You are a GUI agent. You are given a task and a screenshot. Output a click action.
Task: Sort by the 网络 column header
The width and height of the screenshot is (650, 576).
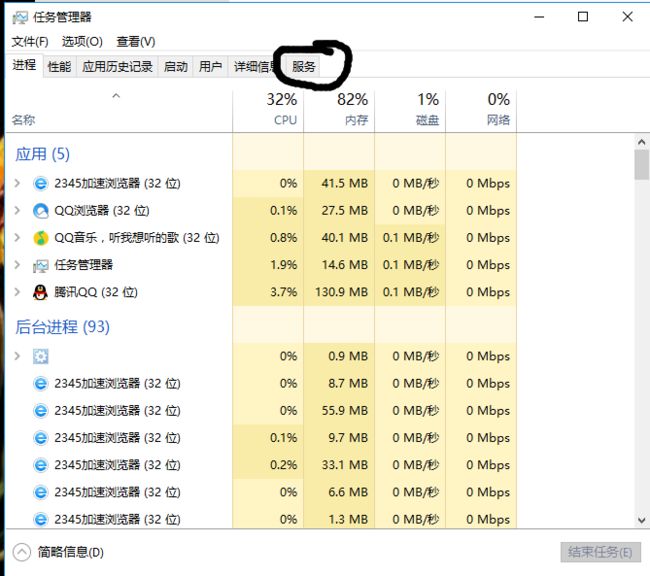[481, 110]
